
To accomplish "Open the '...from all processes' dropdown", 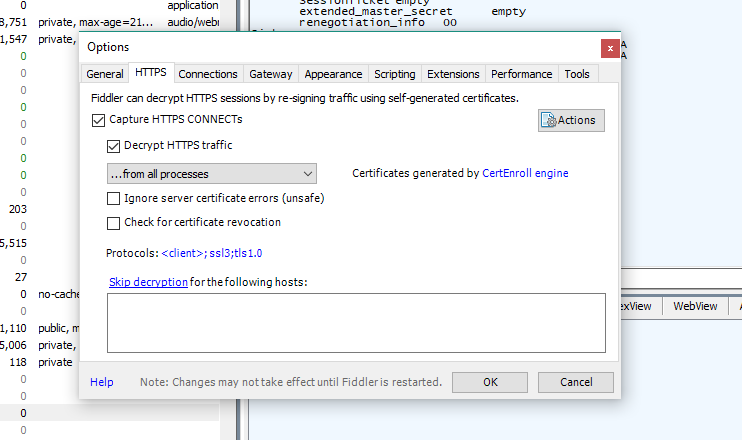I will (212, 174).
